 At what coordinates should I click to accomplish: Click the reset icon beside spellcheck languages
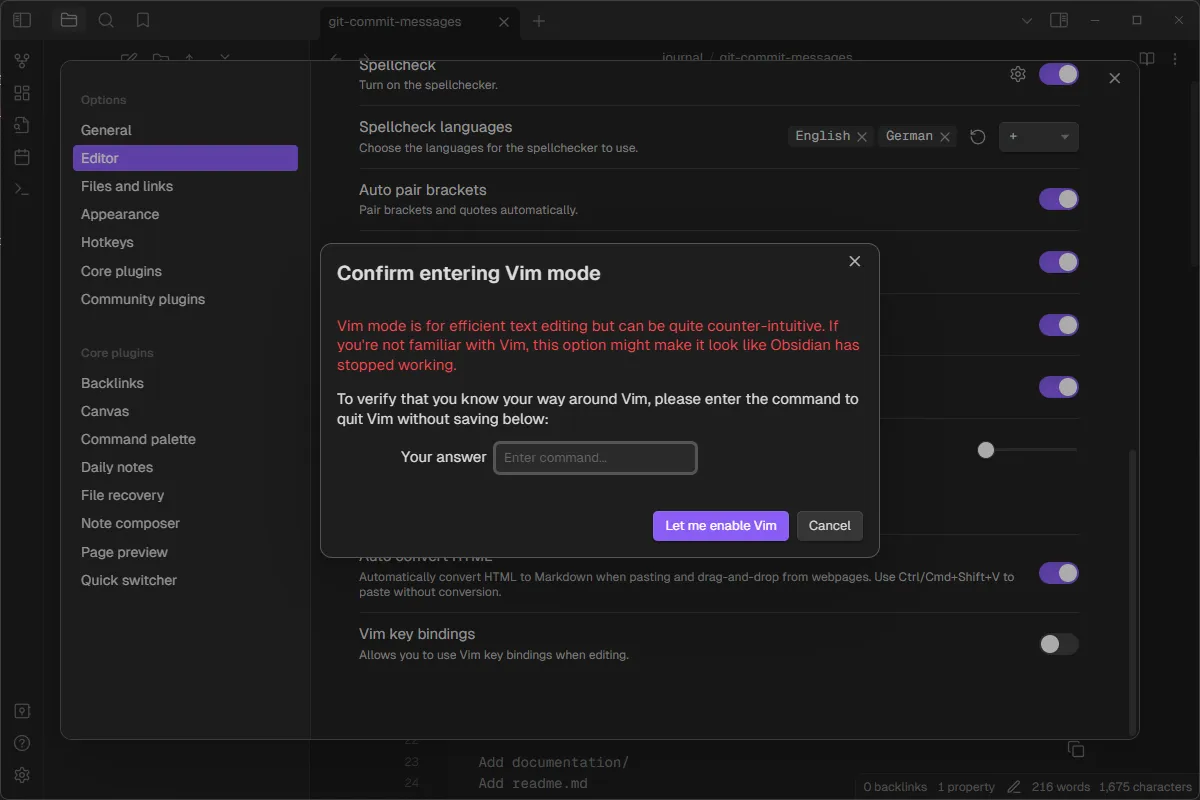977,137
